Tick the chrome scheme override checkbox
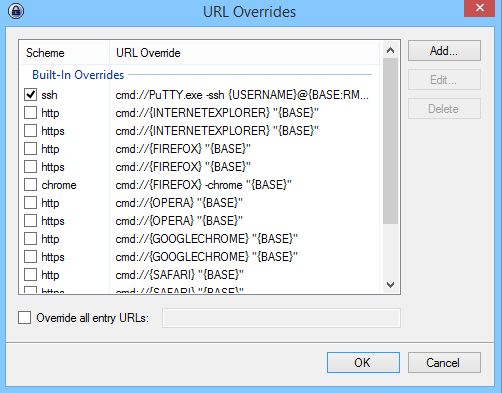Screen dimensions: 502x393 (30, 185)
